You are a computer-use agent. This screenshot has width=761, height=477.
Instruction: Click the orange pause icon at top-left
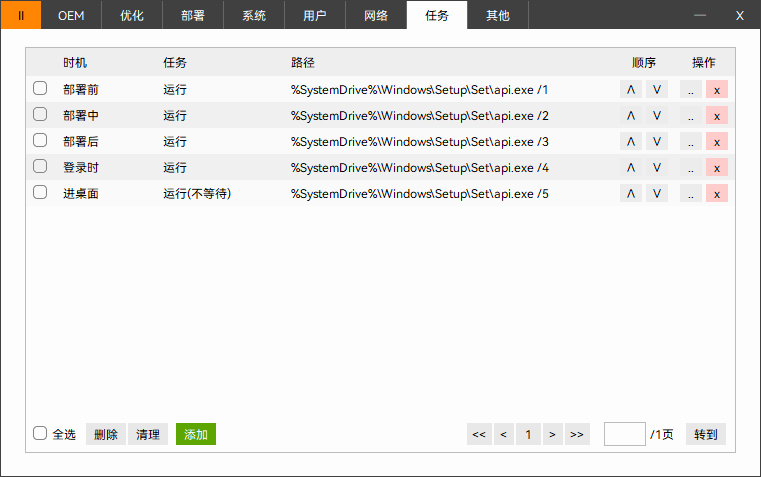click(21, 15)
